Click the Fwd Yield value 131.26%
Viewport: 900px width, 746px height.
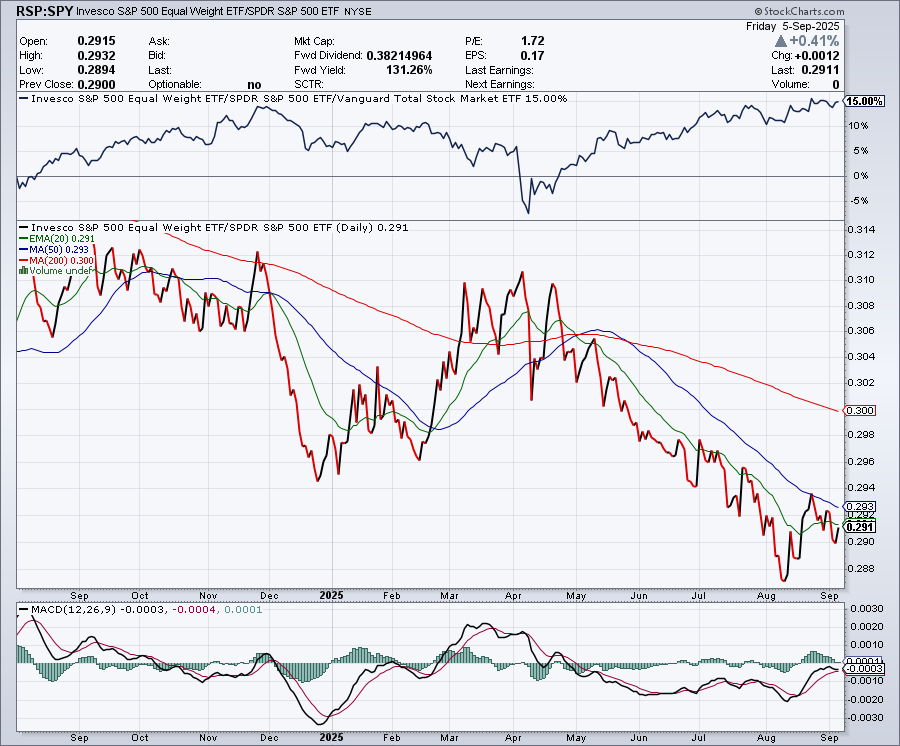(x=409, y=70)
